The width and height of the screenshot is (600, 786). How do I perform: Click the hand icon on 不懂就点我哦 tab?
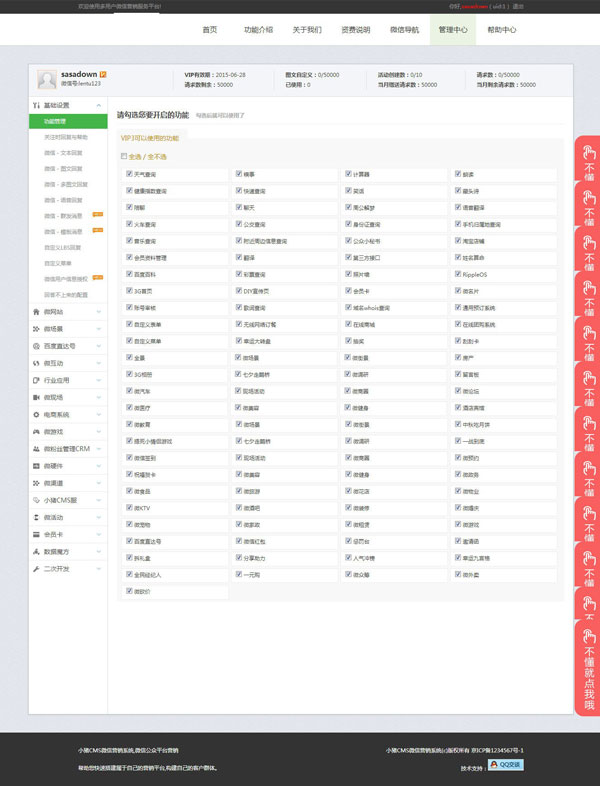click(589, 636)
